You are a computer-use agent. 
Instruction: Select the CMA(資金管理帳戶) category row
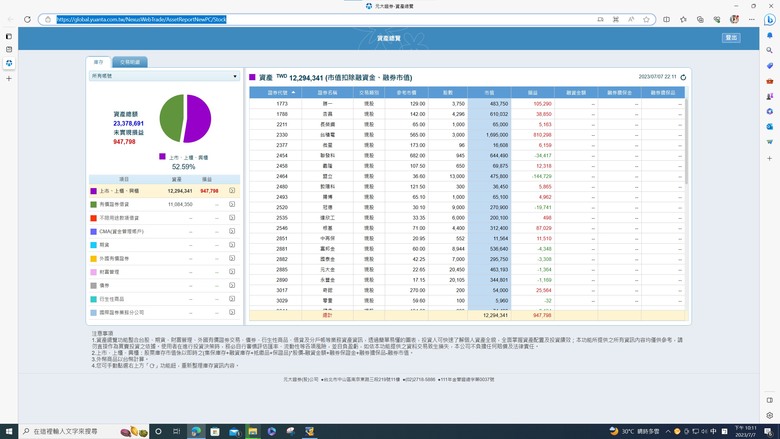point(164,231)
